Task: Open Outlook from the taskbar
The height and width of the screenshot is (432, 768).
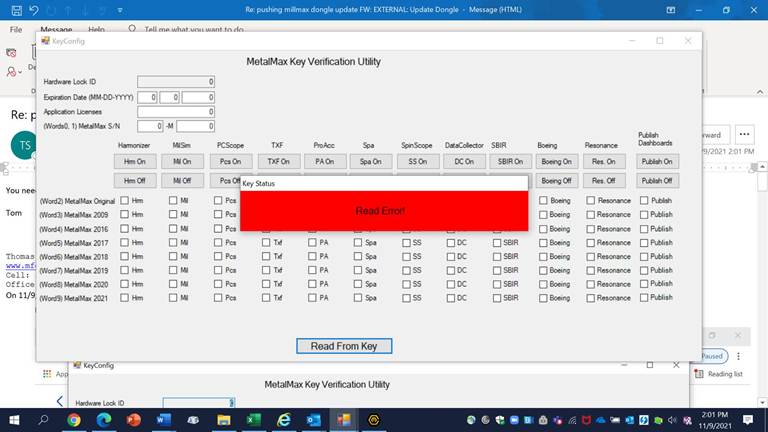Action: point(313,420)
